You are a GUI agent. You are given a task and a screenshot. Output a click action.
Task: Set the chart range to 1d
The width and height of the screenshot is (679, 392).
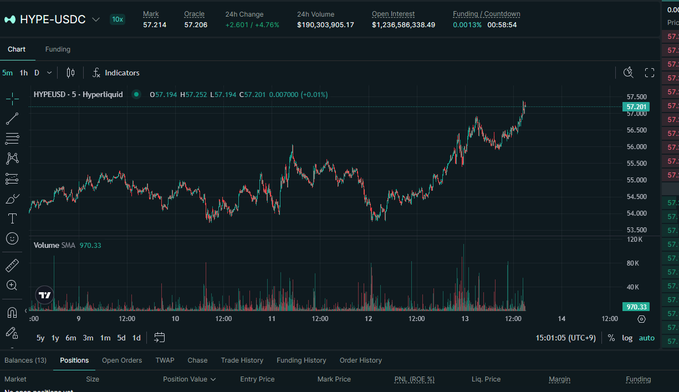[x=136, y=338]
